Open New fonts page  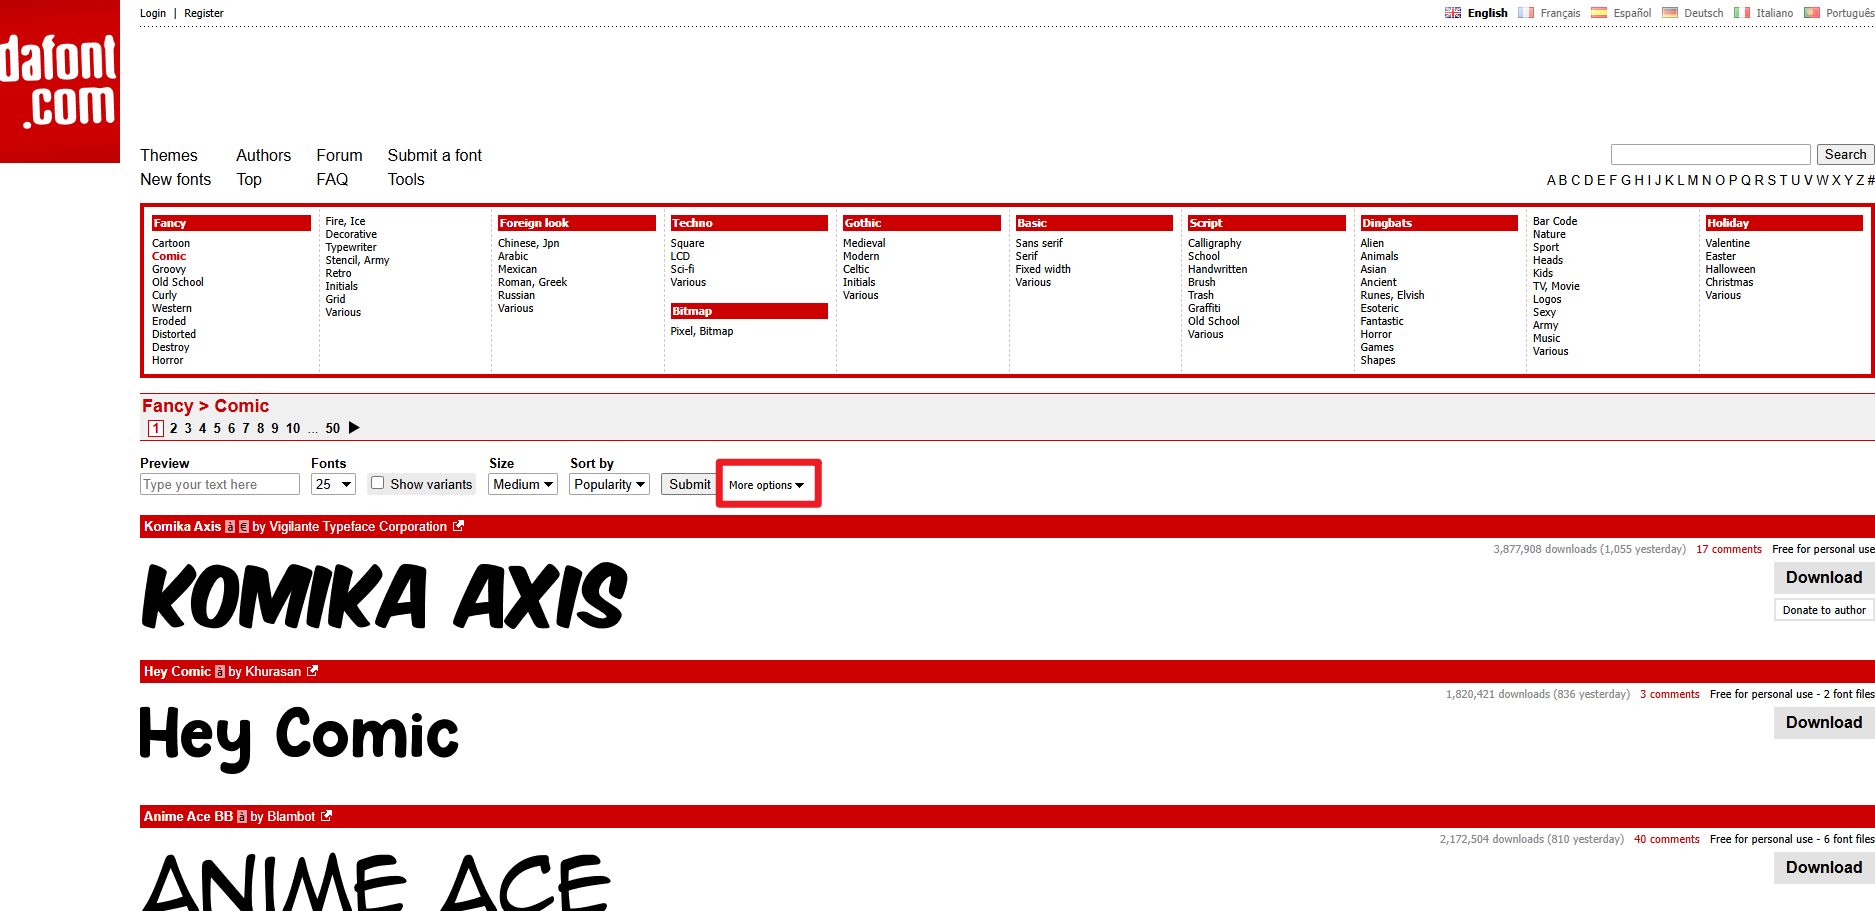176,179
